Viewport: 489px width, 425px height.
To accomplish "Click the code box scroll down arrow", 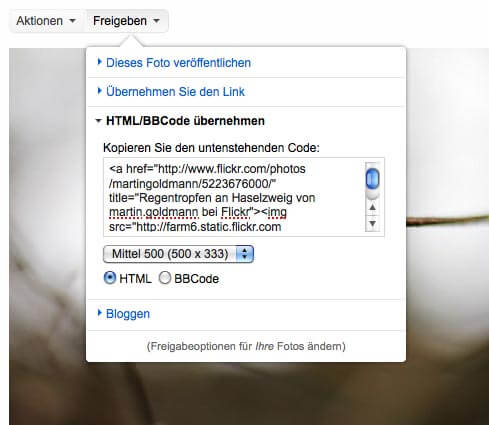I will 372,224.
